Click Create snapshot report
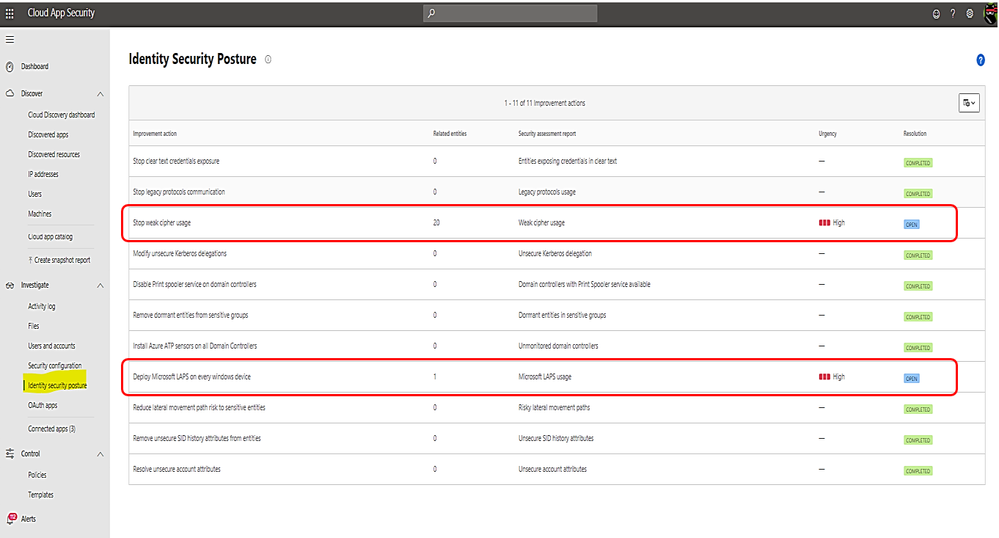The width and height of the screenshot is (999, 538). [x=59, y=260]
